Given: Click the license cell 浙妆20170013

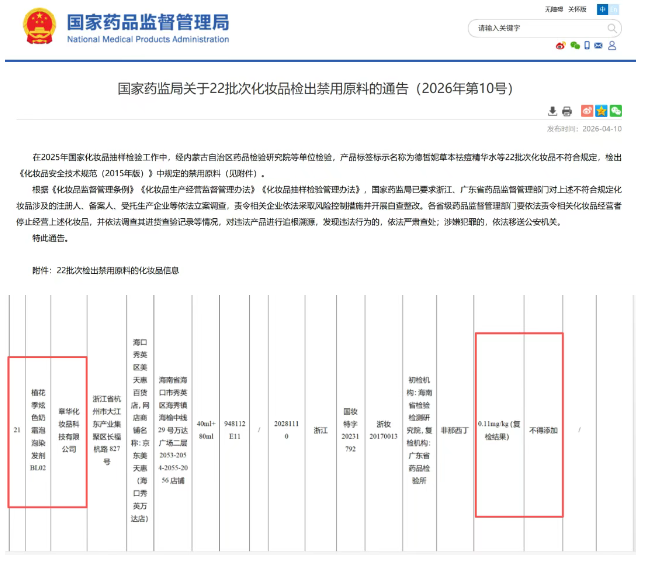Looking at the screenshot, I should [383, 430].
